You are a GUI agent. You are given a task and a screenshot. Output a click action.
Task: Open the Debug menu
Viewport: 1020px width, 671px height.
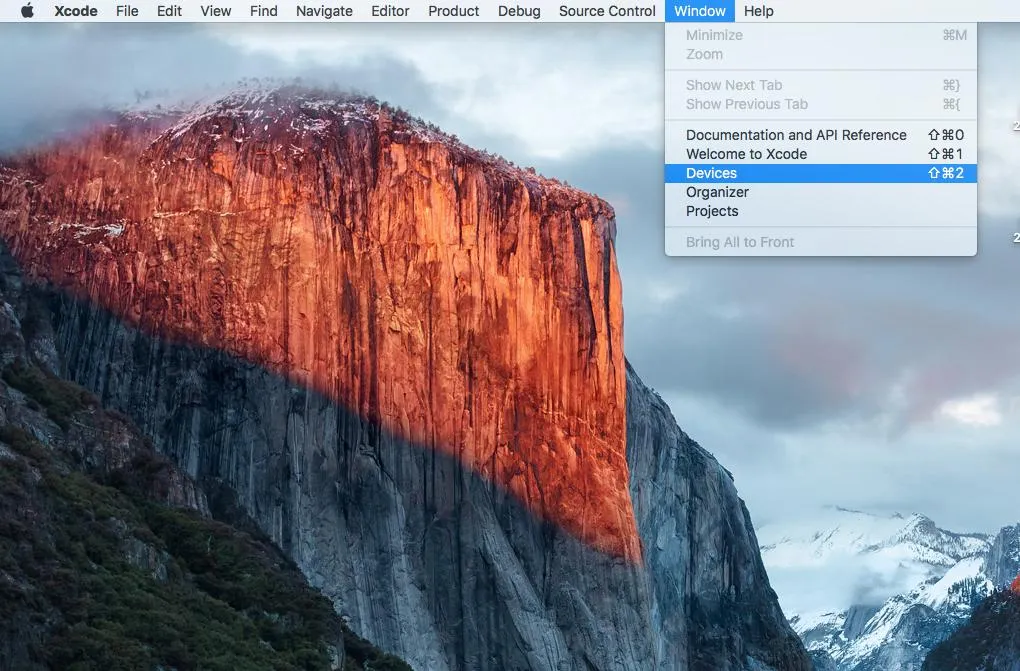[x=519, y=11]
